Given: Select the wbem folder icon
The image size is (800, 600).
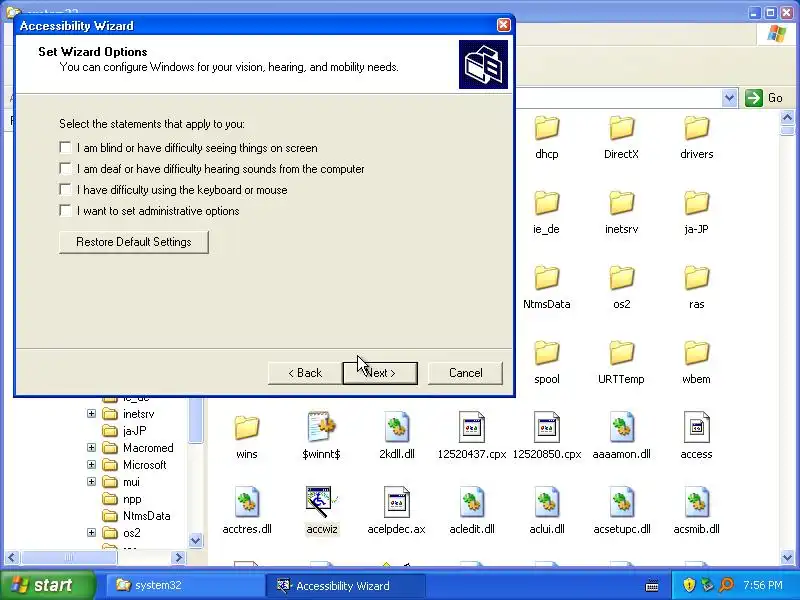Looking at the screenshot, I should tap(696, 353).
